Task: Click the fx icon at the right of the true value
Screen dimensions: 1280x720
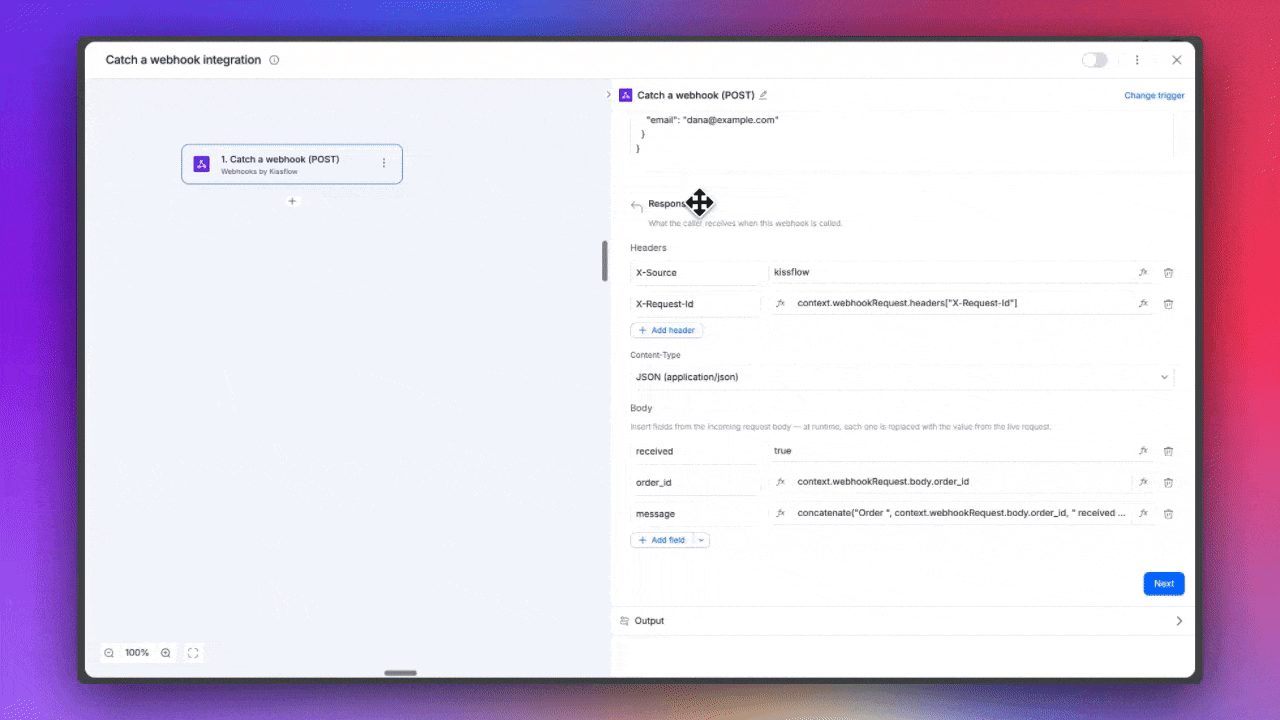Action: (1143, 451)
